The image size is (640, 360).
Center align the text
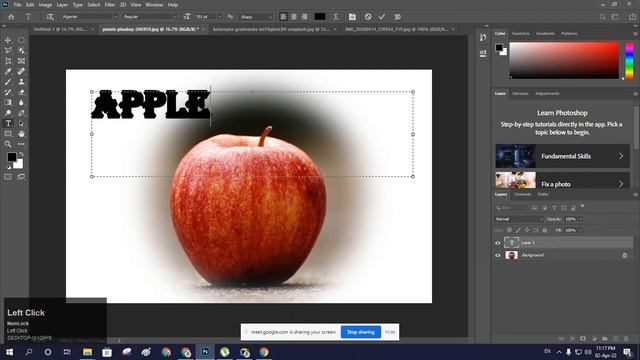(294, 17)
